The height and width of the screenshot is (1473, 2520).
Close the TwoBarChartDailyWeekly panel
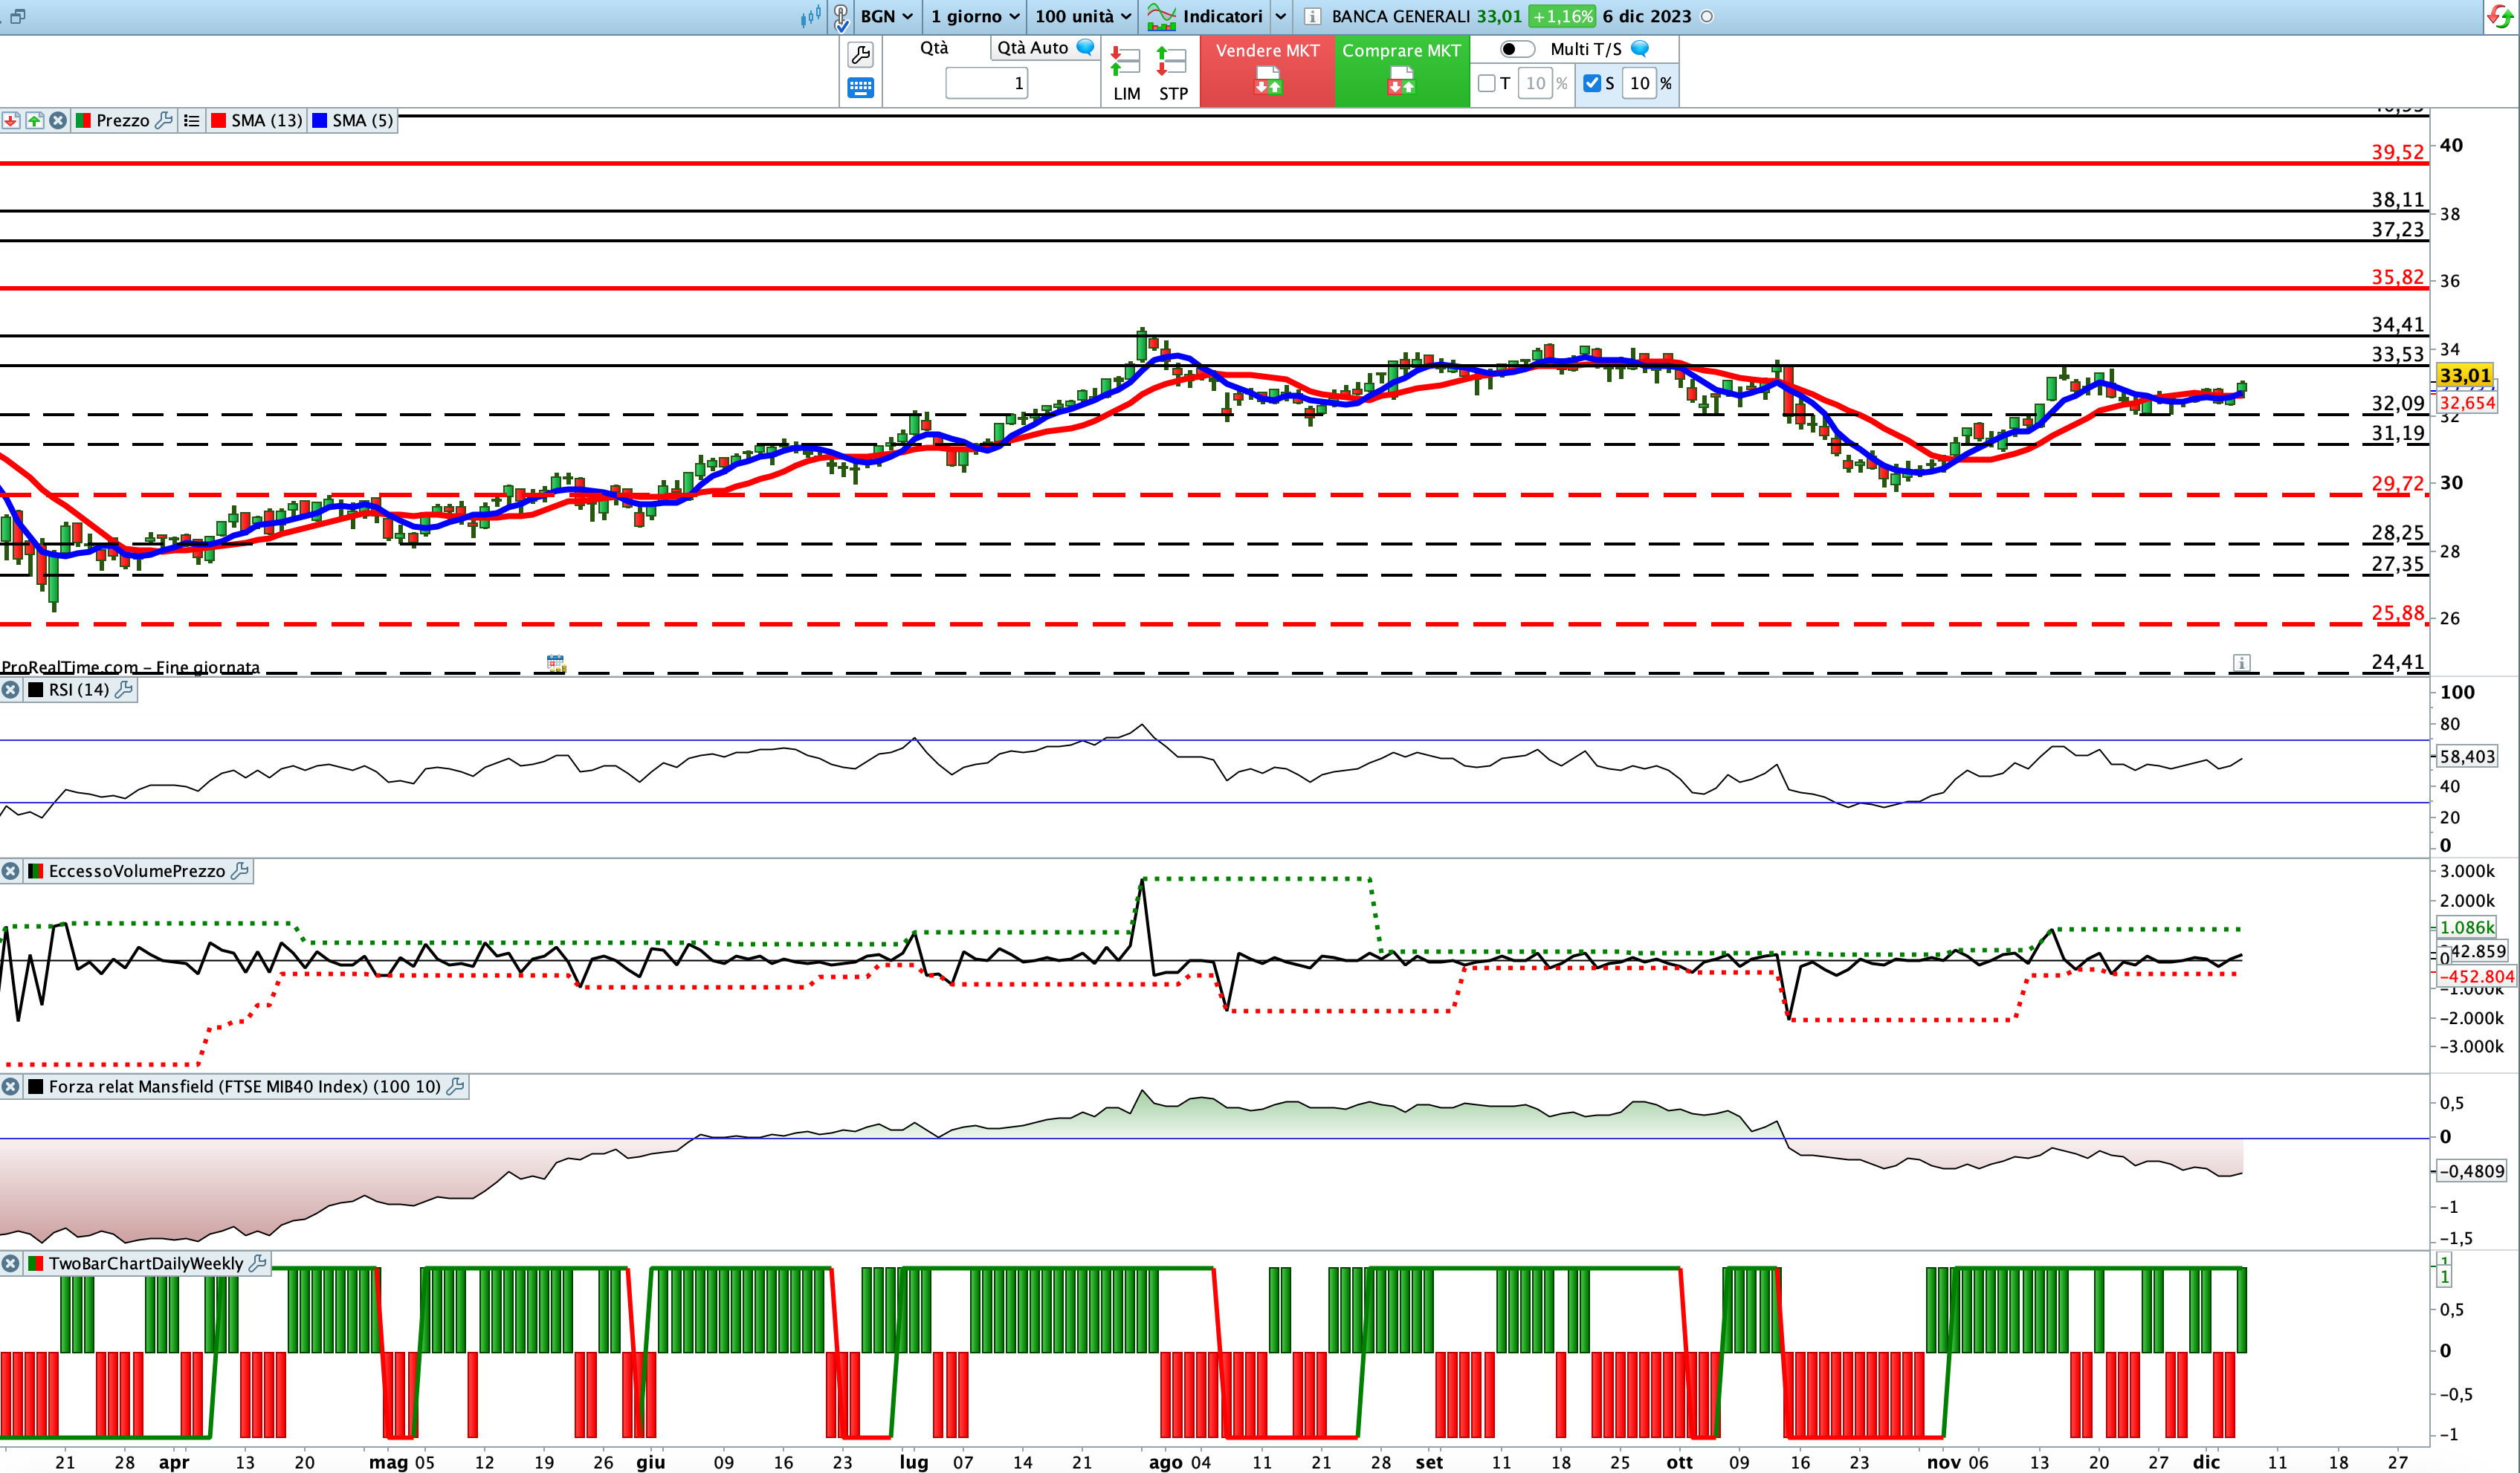click(10, 1263)
